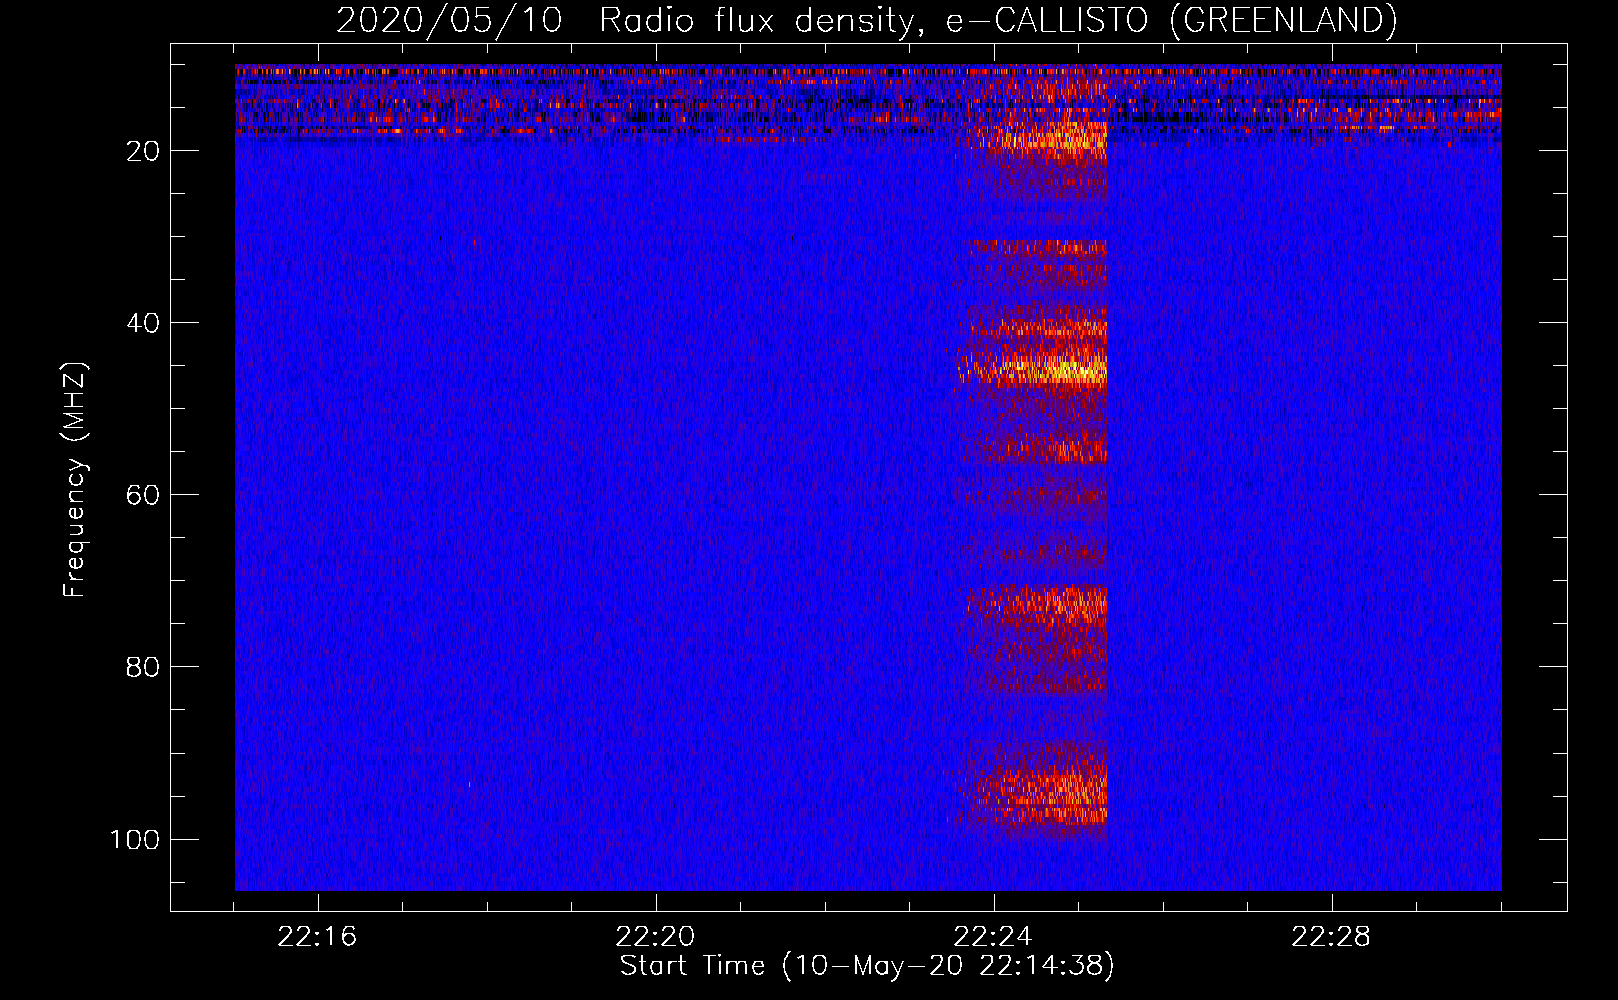Click the '60' frequency tick label
Screen dimensions: 1618x1000
[143, 495]
